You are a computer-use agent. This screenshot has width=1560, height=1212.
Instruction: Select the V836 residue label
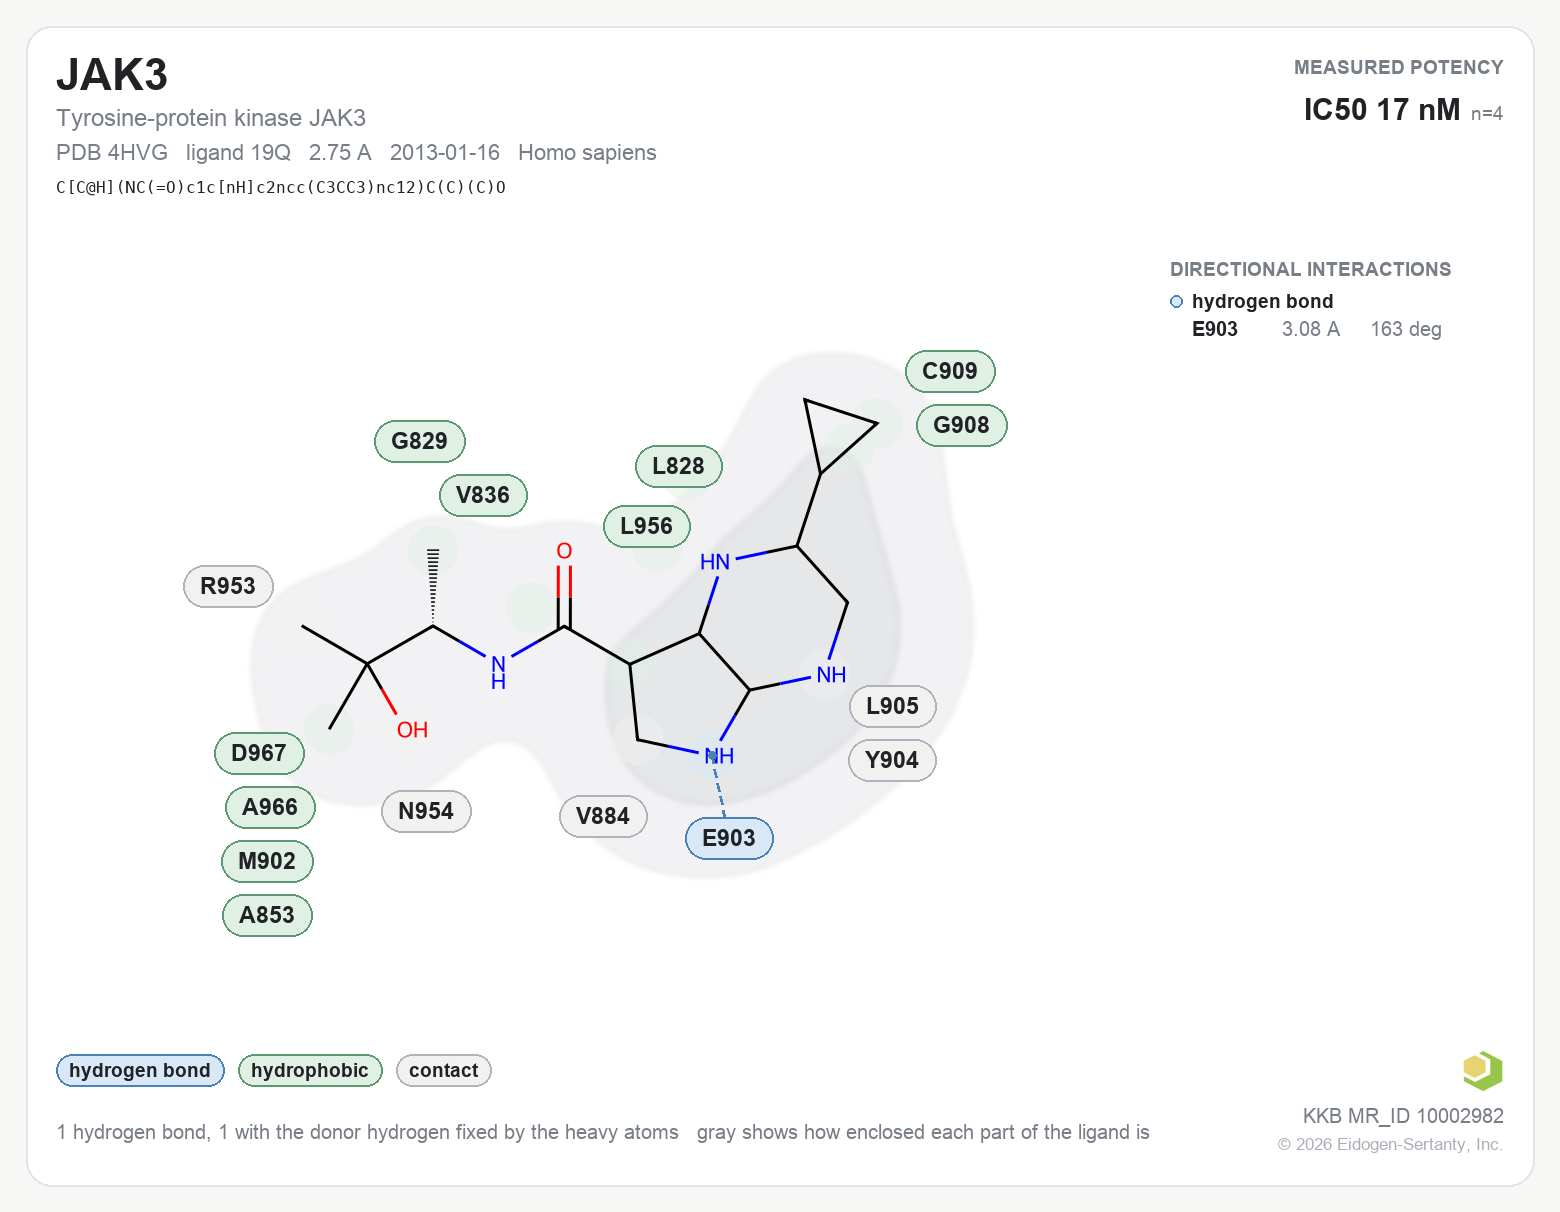(483, 495)
